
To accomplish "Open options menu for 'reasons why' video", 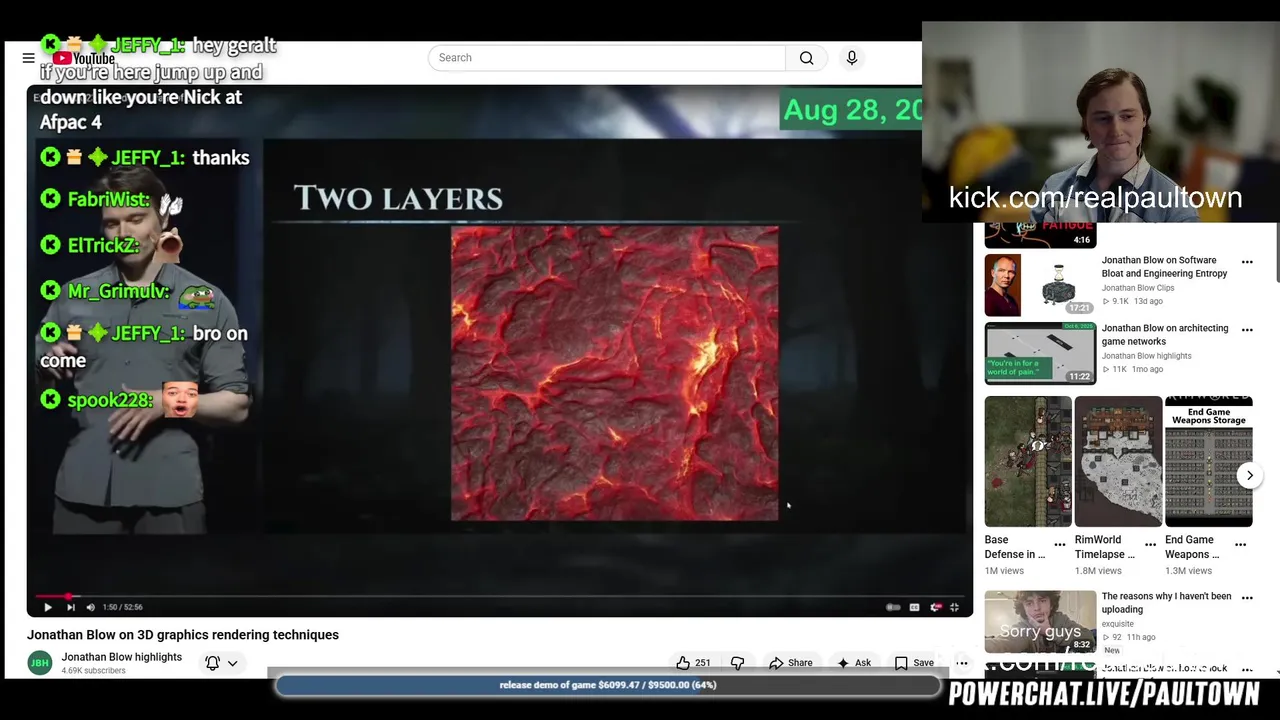I will click(x=1247, y=598).
